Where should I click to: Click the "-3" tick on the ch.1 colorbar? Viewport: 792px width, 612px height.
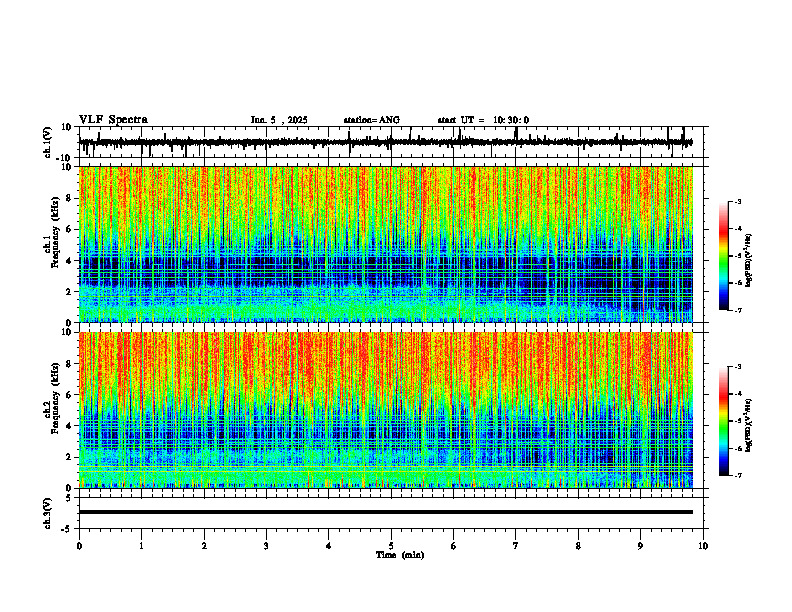(x=738, y=201)
